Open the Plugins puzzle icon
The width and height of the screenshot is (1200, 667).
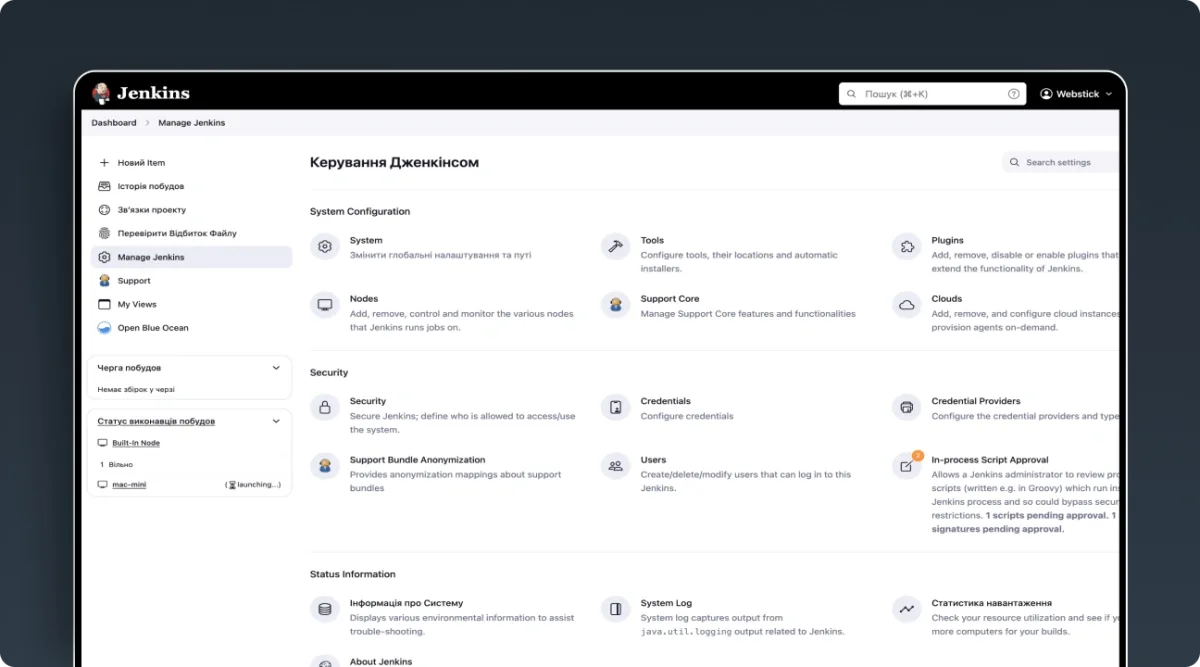[907, 246]
